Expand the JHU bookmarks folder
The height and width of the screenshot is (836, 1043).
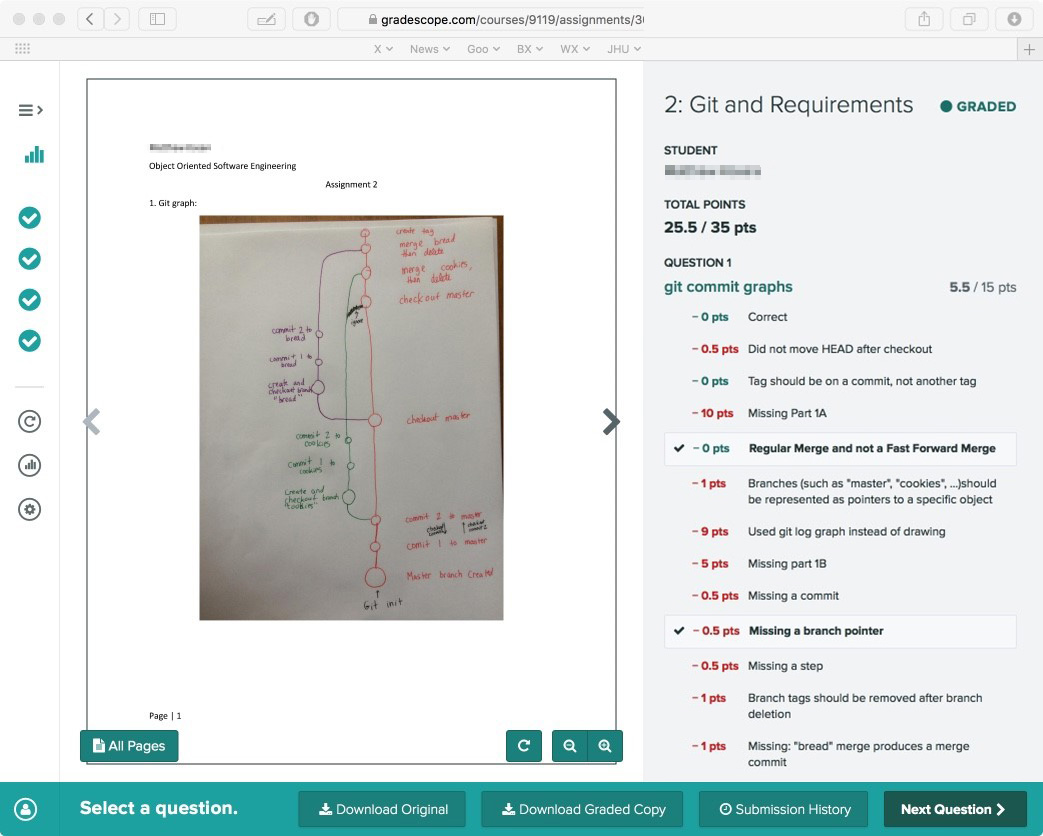coord(624,49)
